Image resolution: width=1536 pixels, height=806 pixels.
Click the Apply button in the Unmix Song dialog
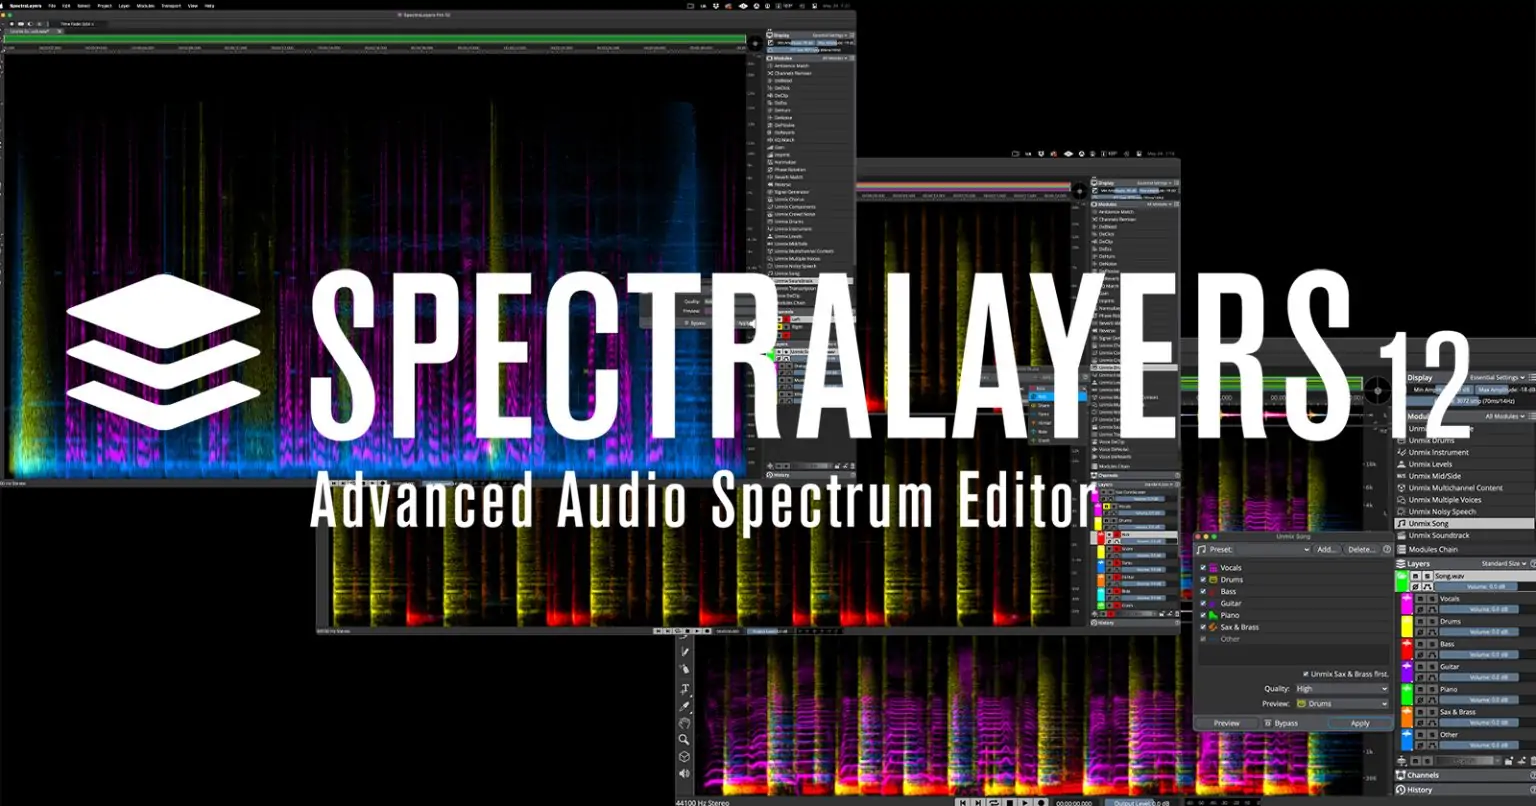[x=1360, y=723]
